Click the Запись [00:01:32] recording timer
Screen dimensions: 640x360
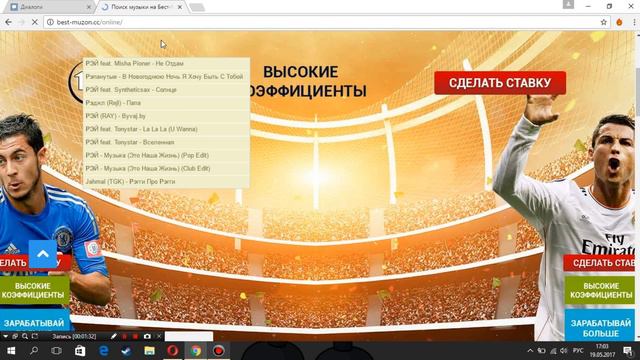tap(74, 337)
